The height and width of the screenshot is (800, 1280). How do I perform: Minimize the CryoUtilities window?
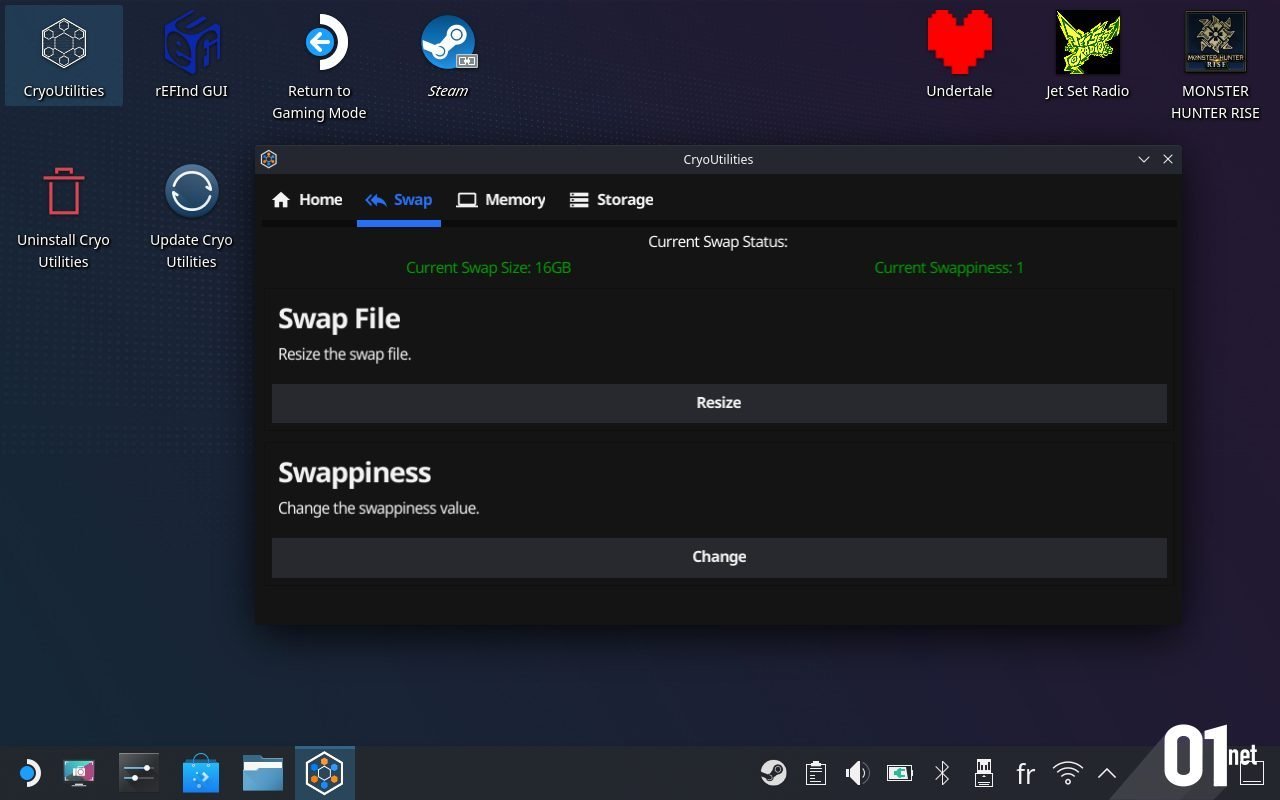click(1144, 159)
